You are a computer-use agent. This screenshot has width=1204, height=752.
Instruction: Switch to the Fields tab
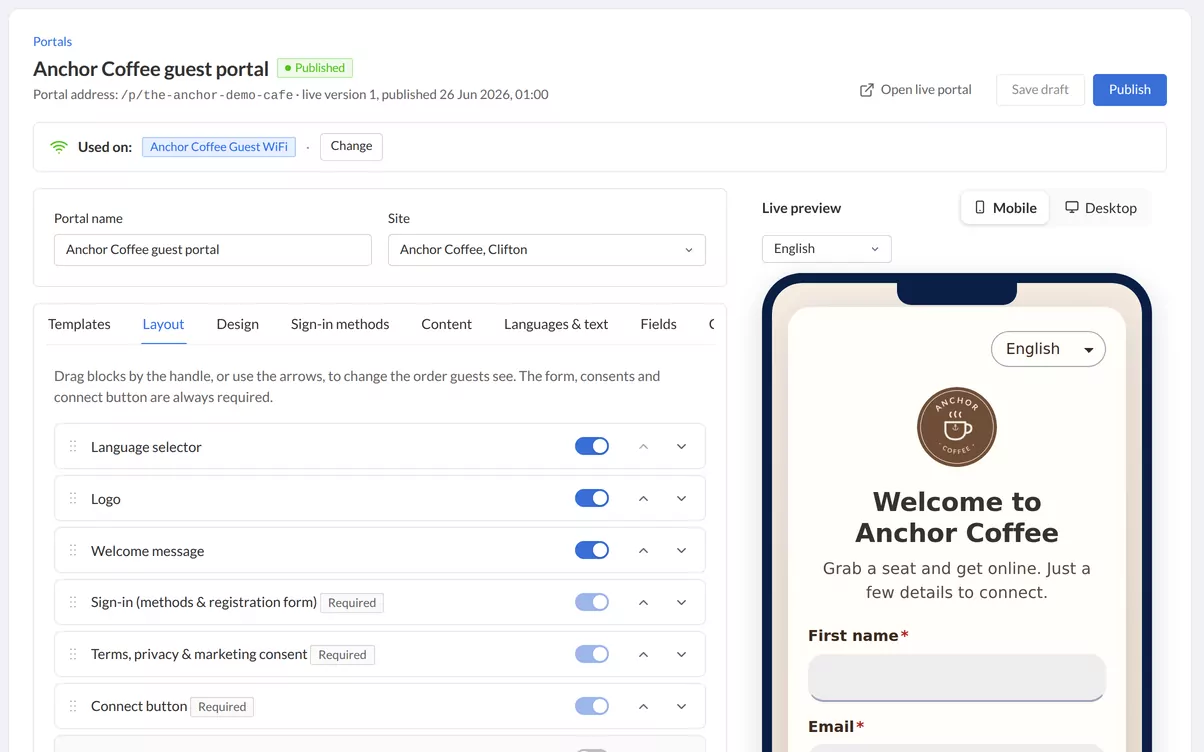(658, 324)
